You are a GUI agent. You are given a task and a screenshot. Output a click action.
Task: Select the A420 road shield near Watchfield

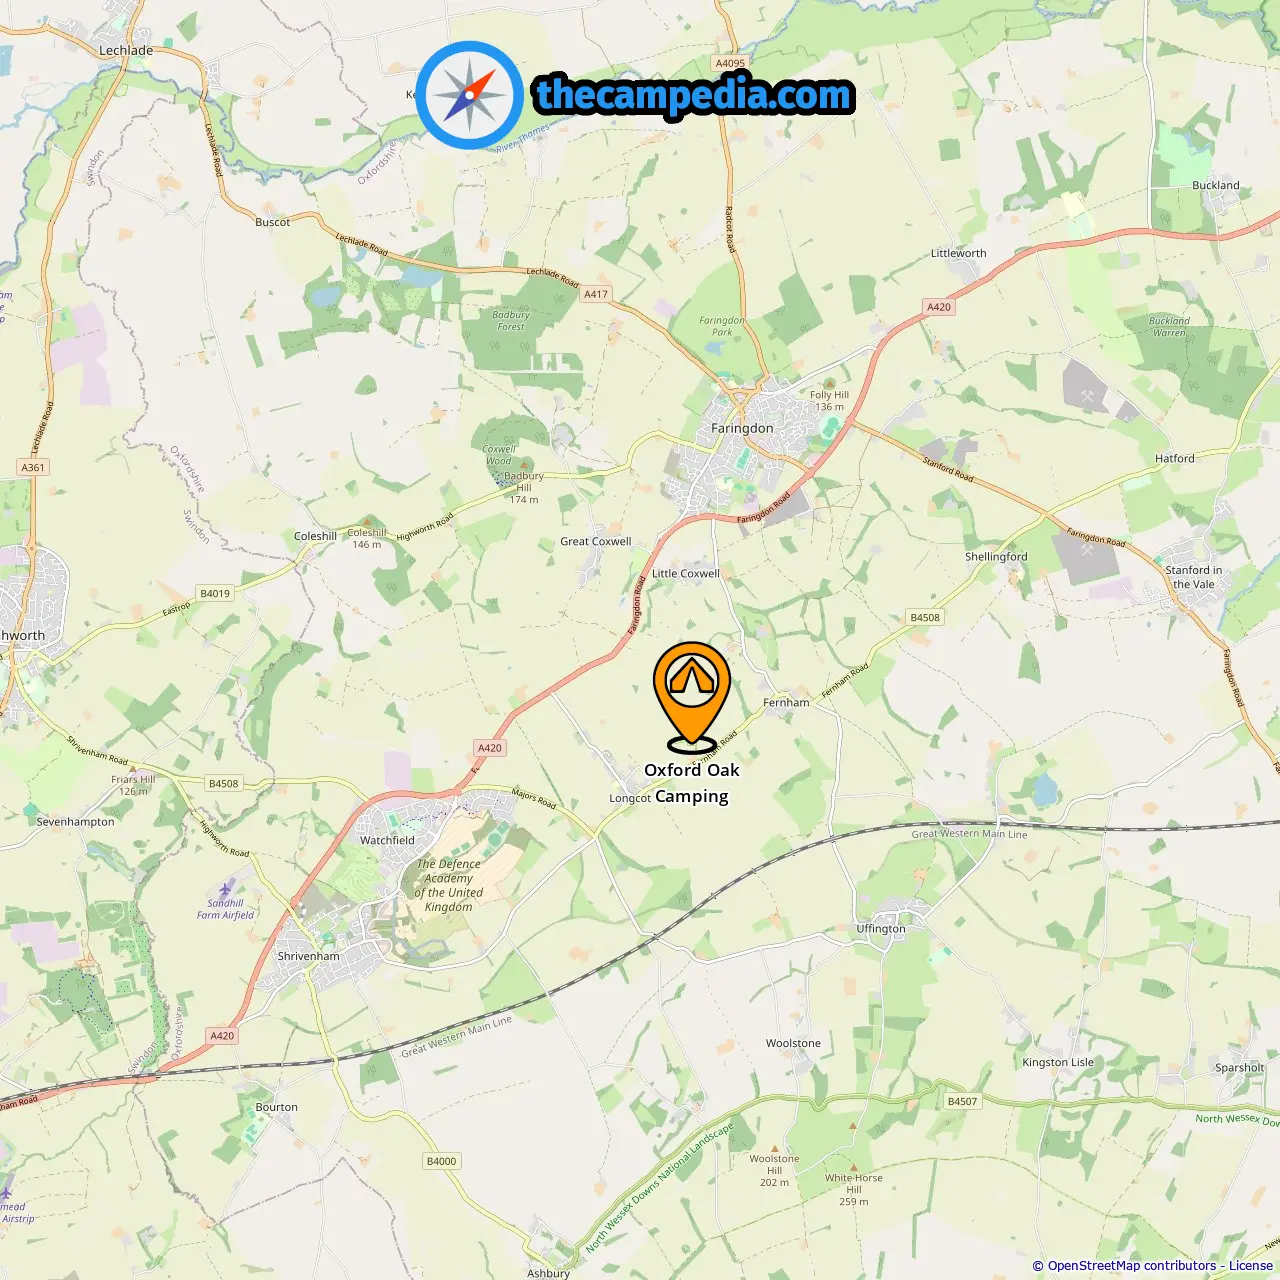coord(490,748)
